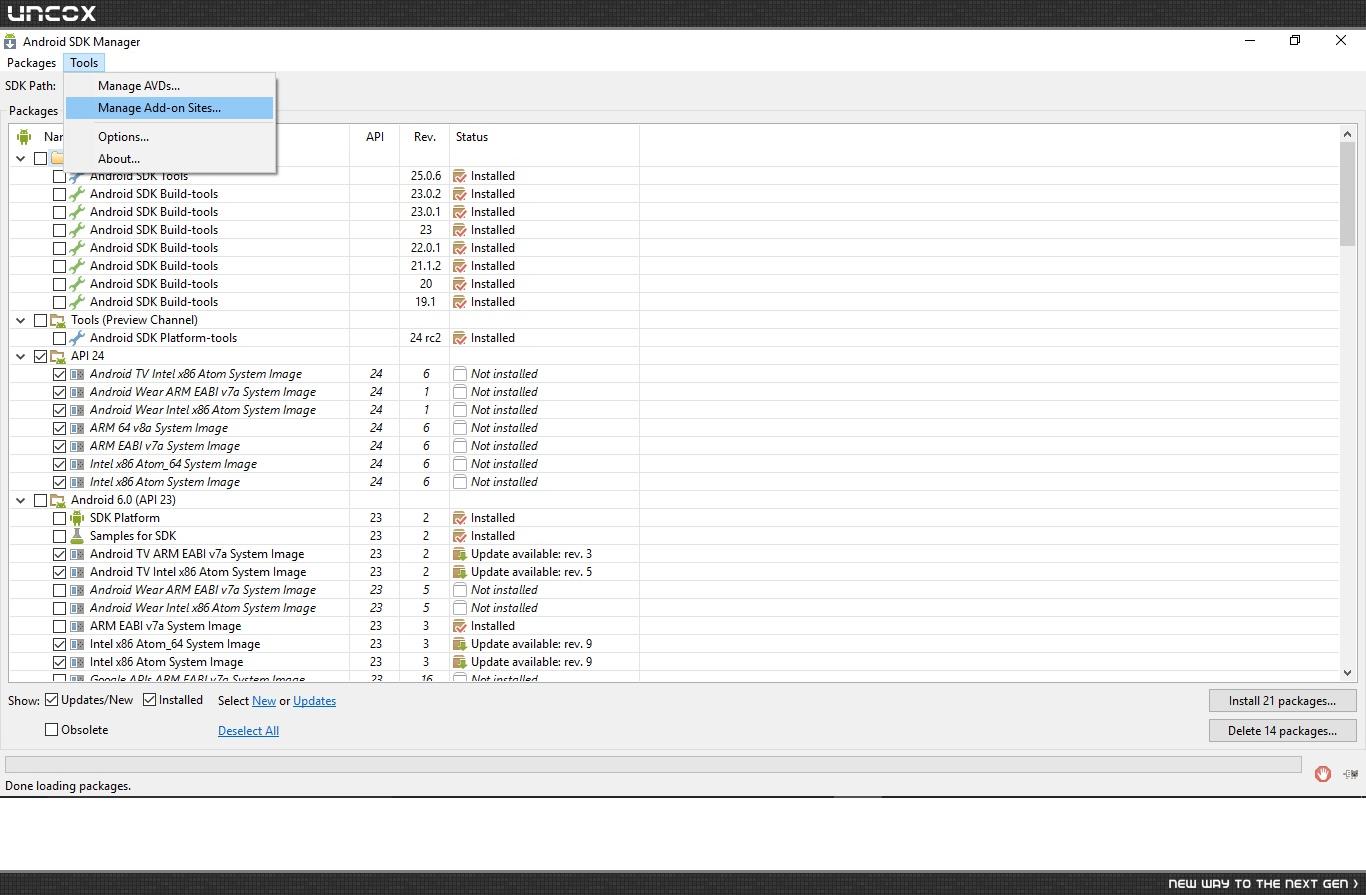Viewport: 1366px width, 895px height.
Task: Collapse the API 24 group
Action: click(x=21, y=356)
